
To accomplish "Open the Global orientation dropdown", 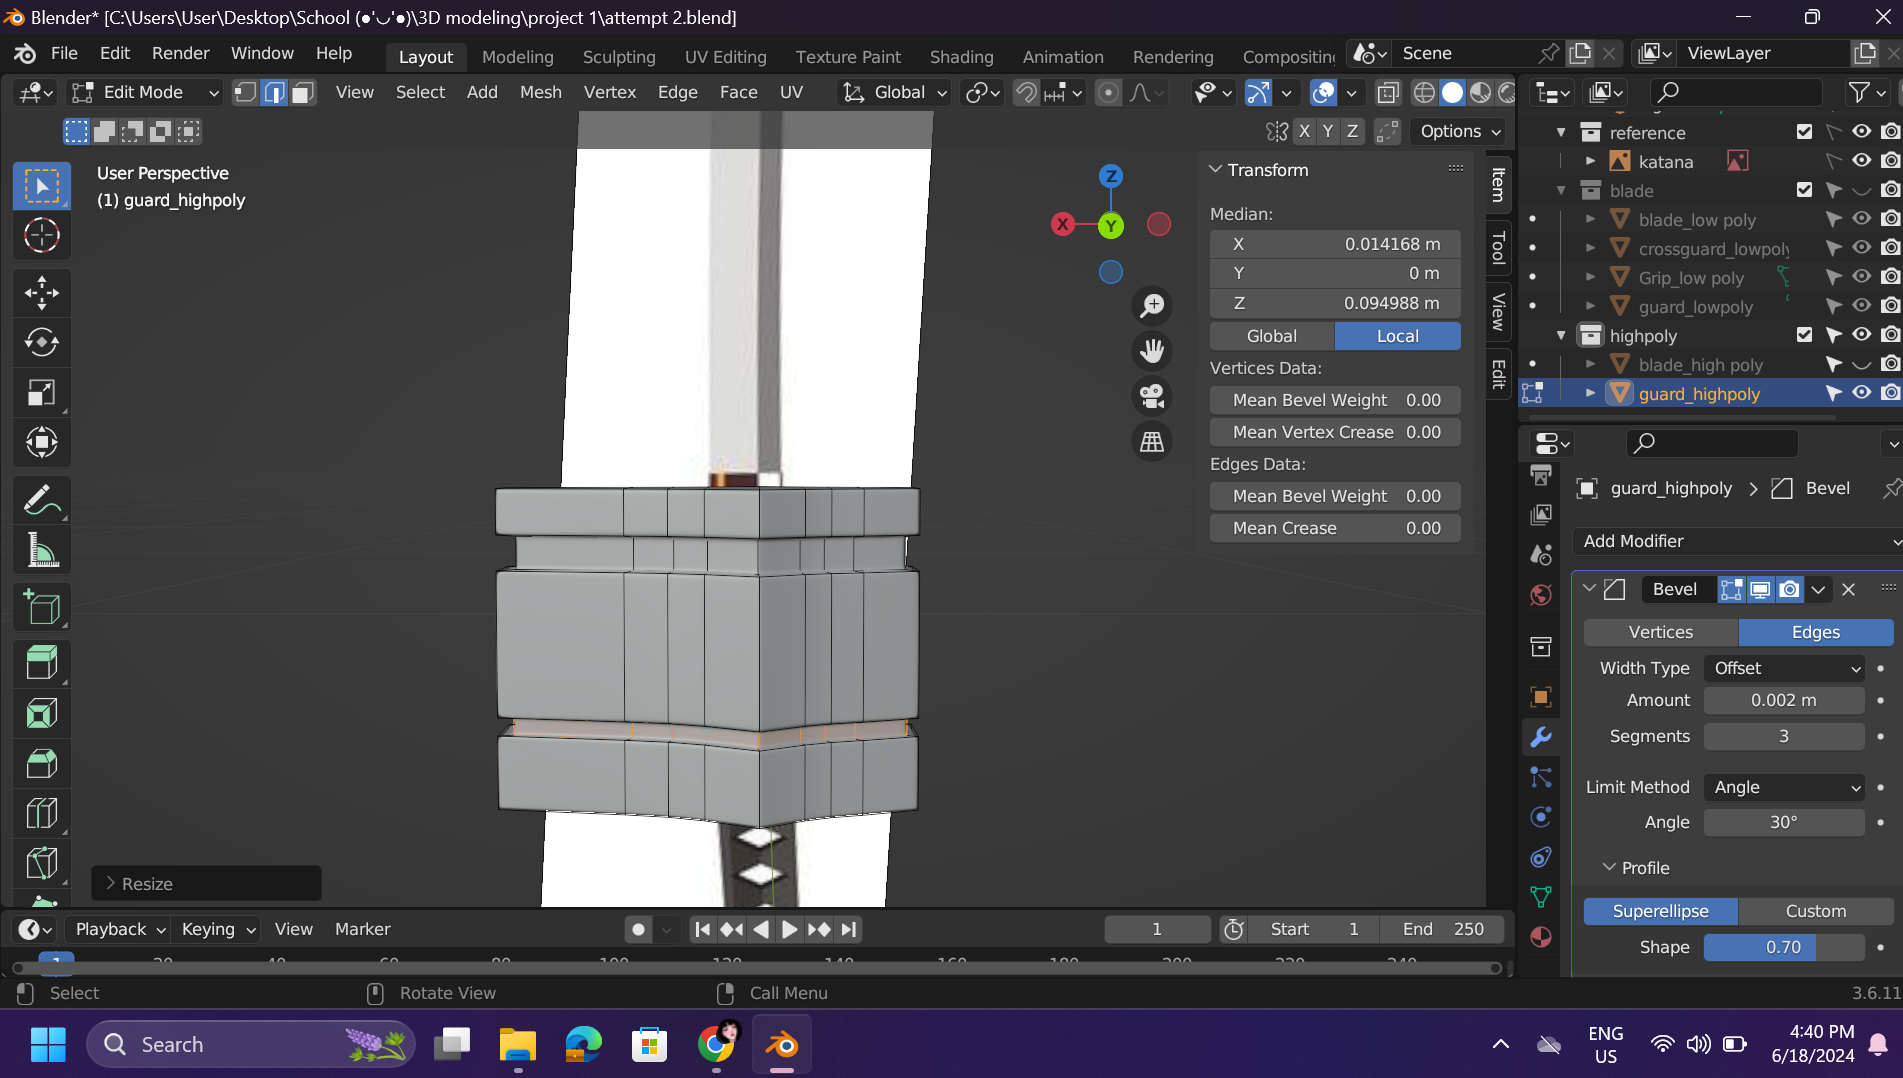I will (x=894, y=92).
